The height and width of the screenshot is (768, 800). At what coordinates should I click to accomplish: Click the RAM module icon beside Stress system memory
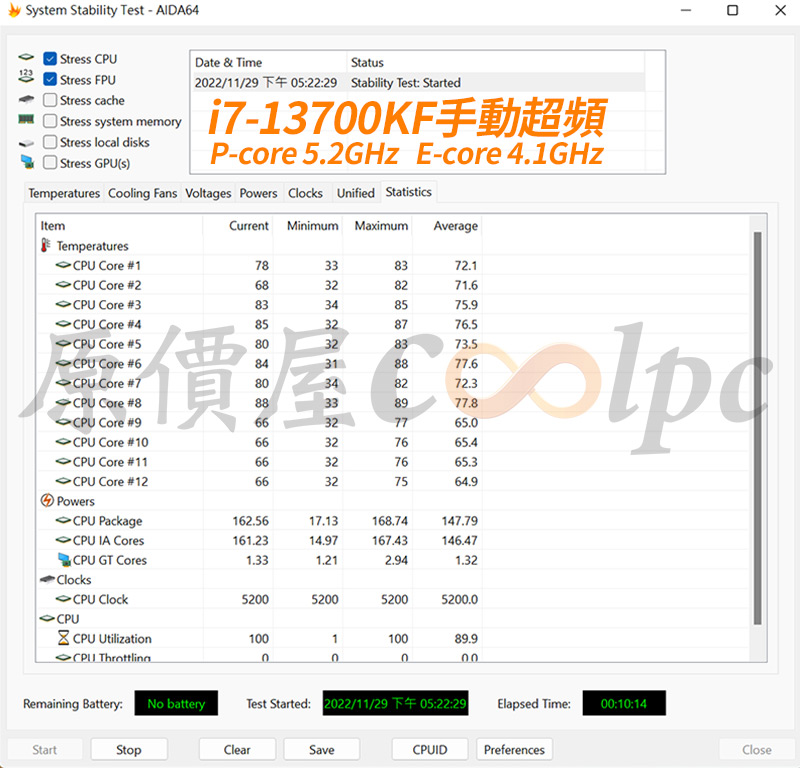pyautogui.click(x=26, y=119)
